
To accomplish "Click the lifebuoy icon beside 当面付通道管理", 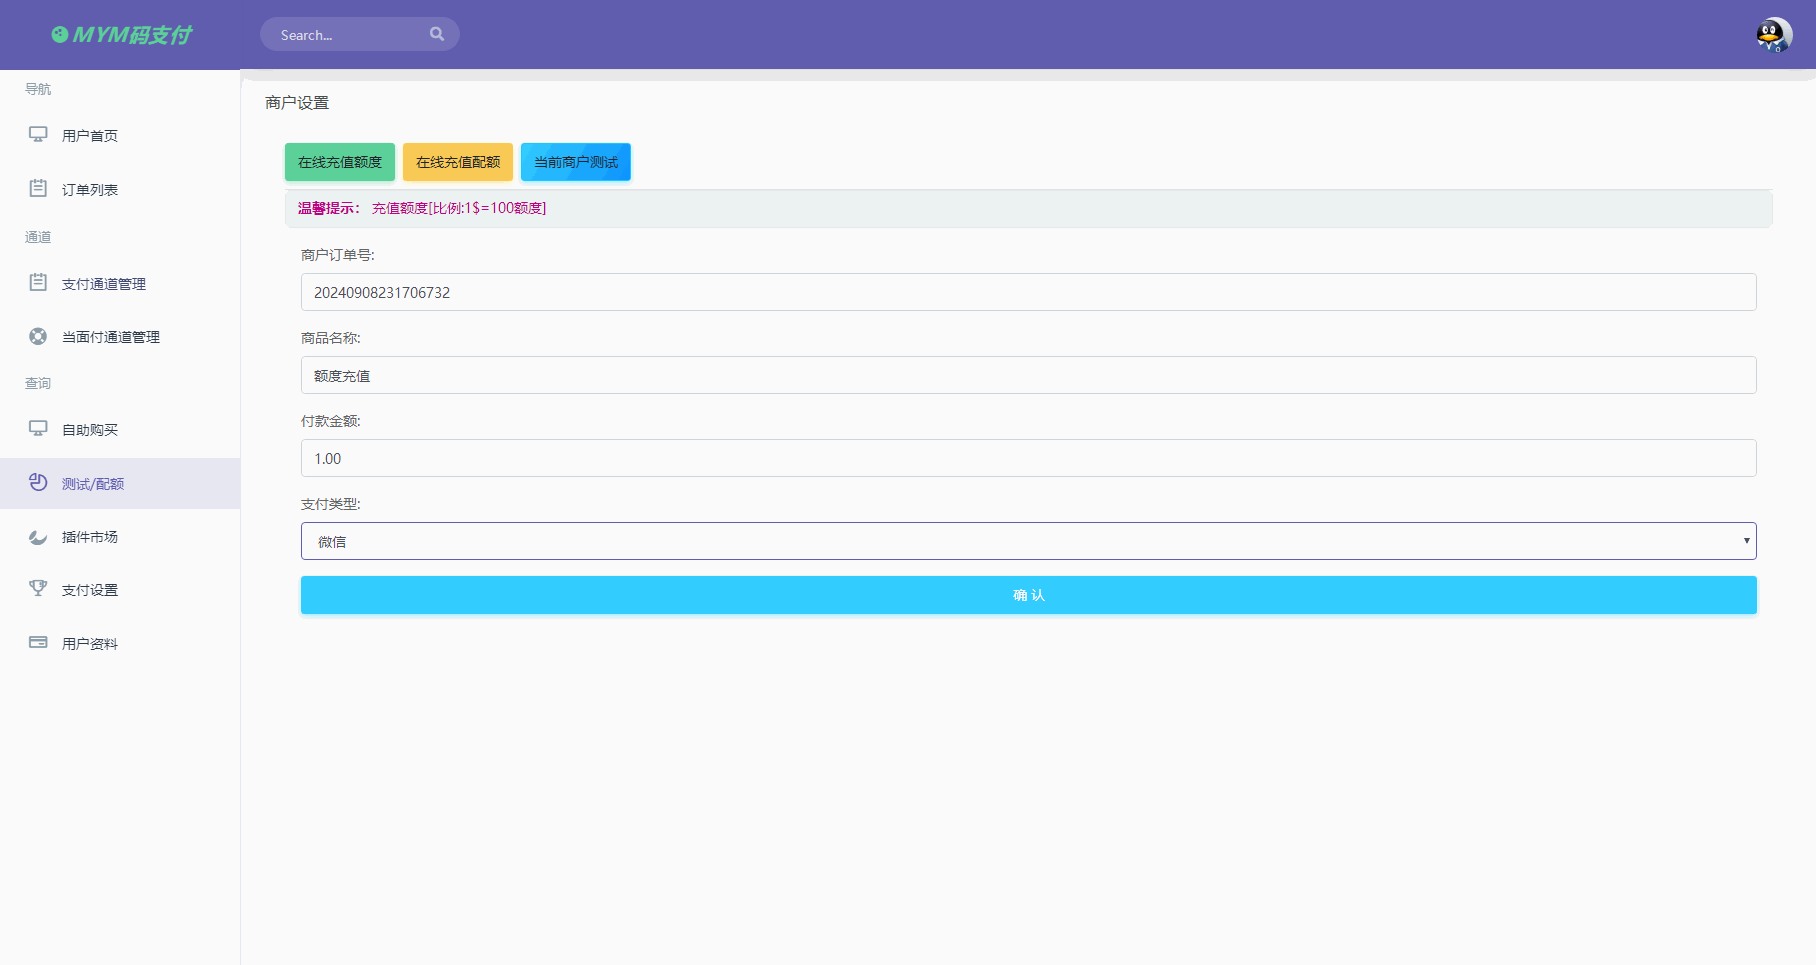I will click(x=38, y=336).
